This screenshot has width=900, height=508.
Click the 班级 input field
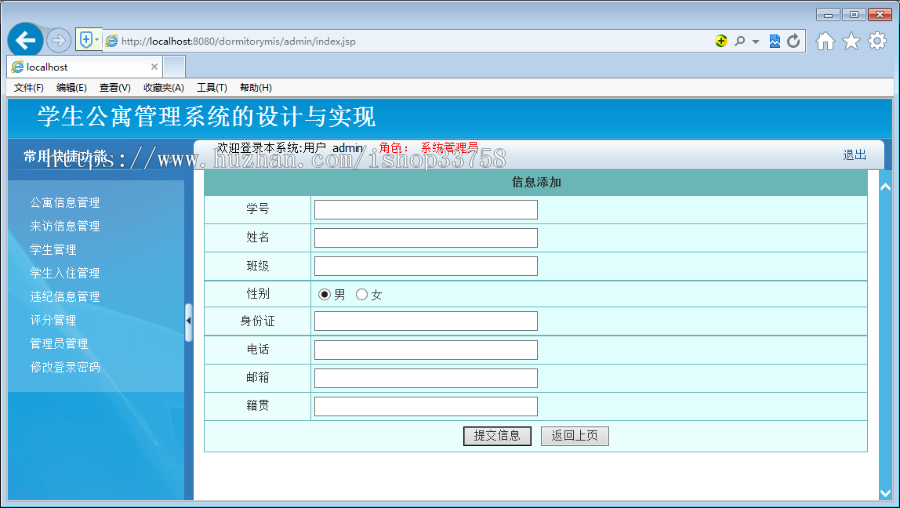click(426, 266)
